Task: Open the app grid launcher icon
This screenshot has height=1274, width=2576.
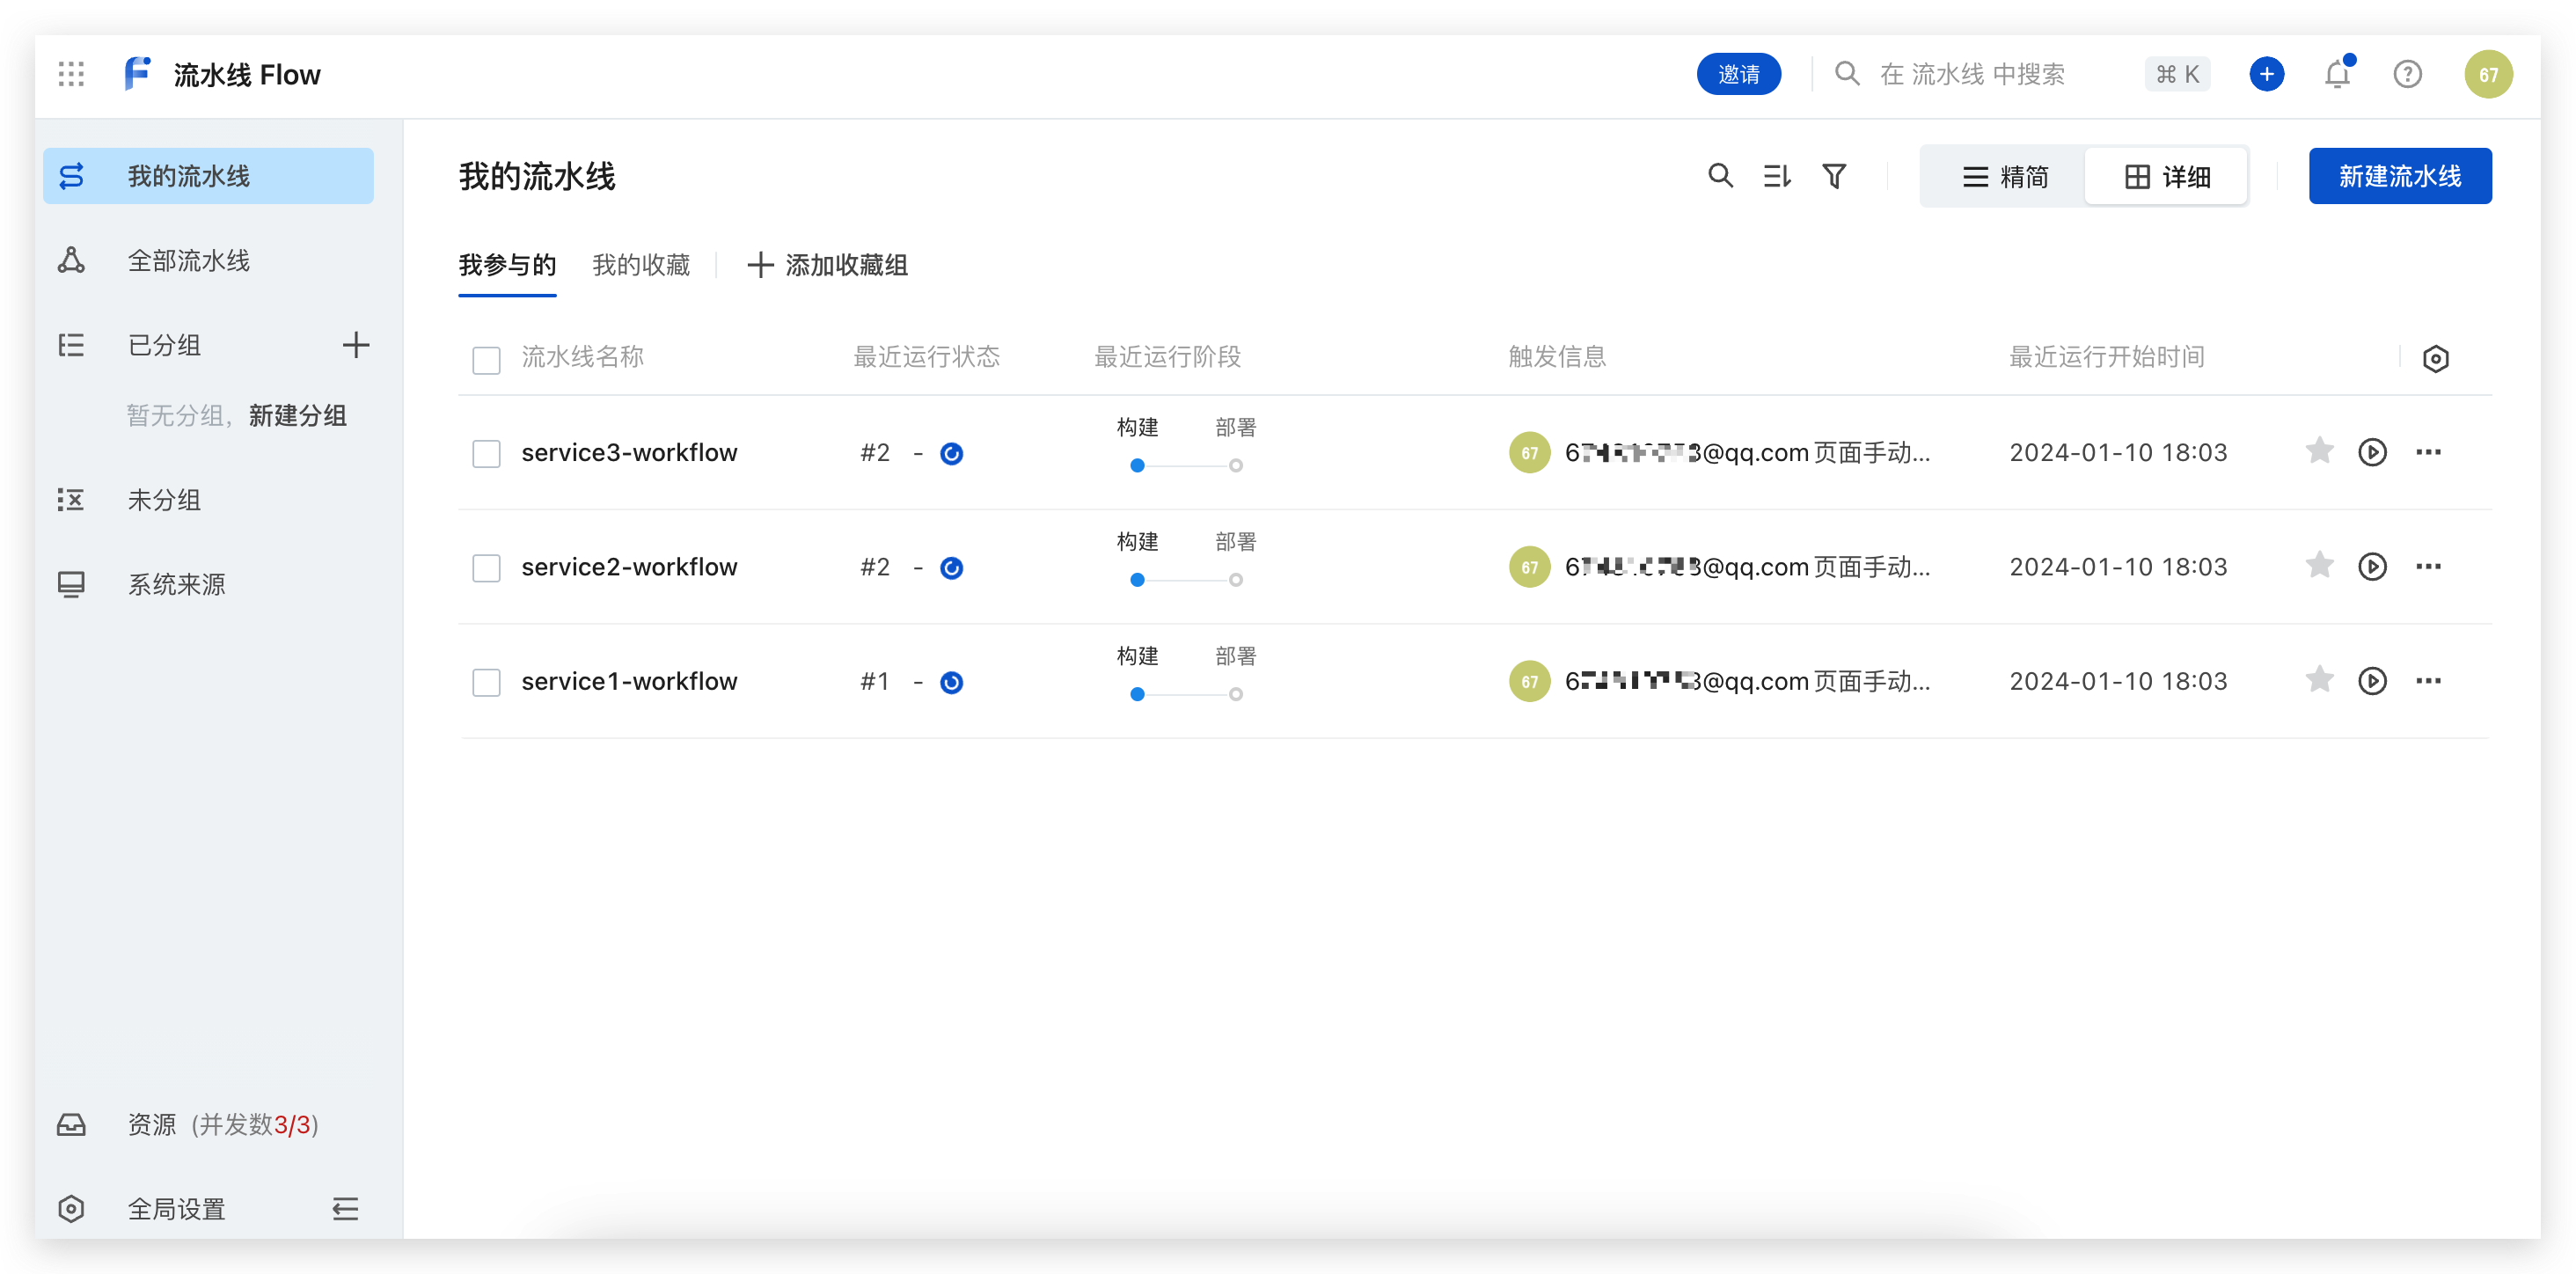Action: click(x=71, y=74)
